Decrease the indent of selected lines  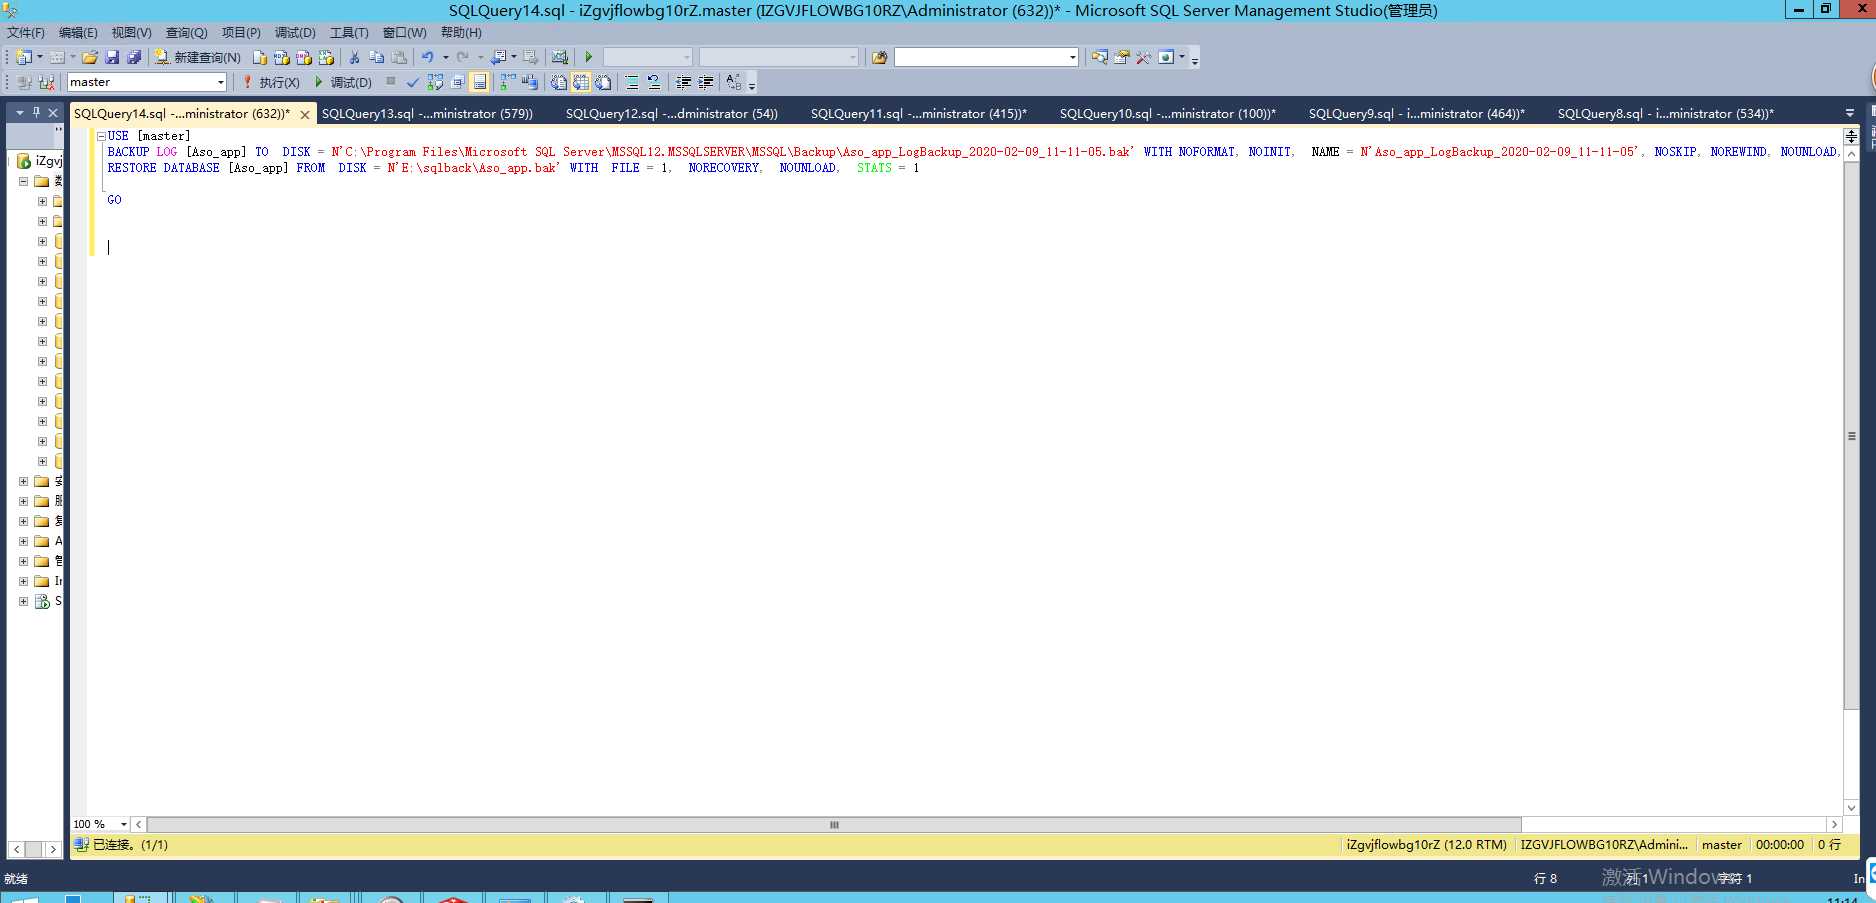click(x=684, y=83)
